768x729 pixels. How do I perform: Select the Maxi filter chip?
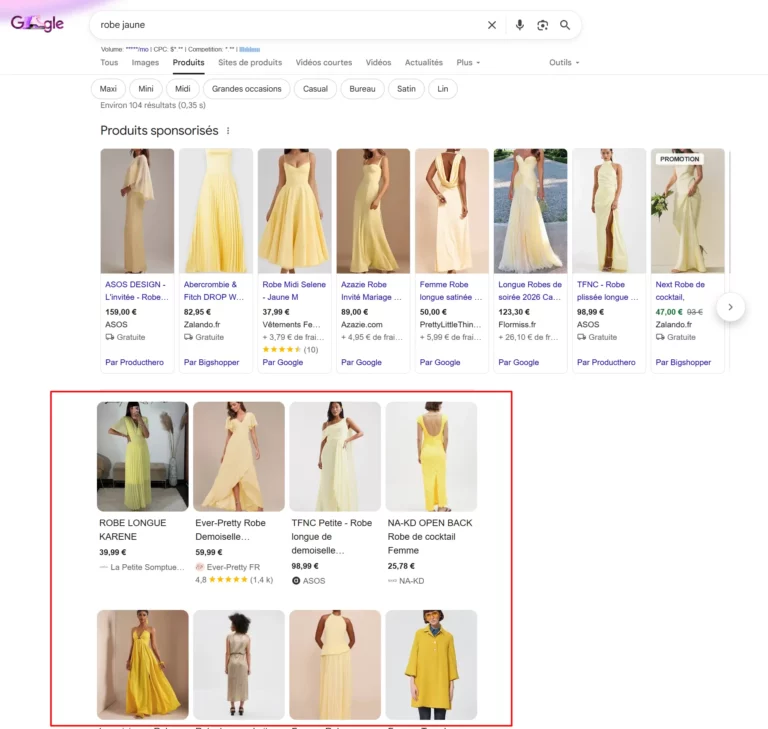(108, 89)
